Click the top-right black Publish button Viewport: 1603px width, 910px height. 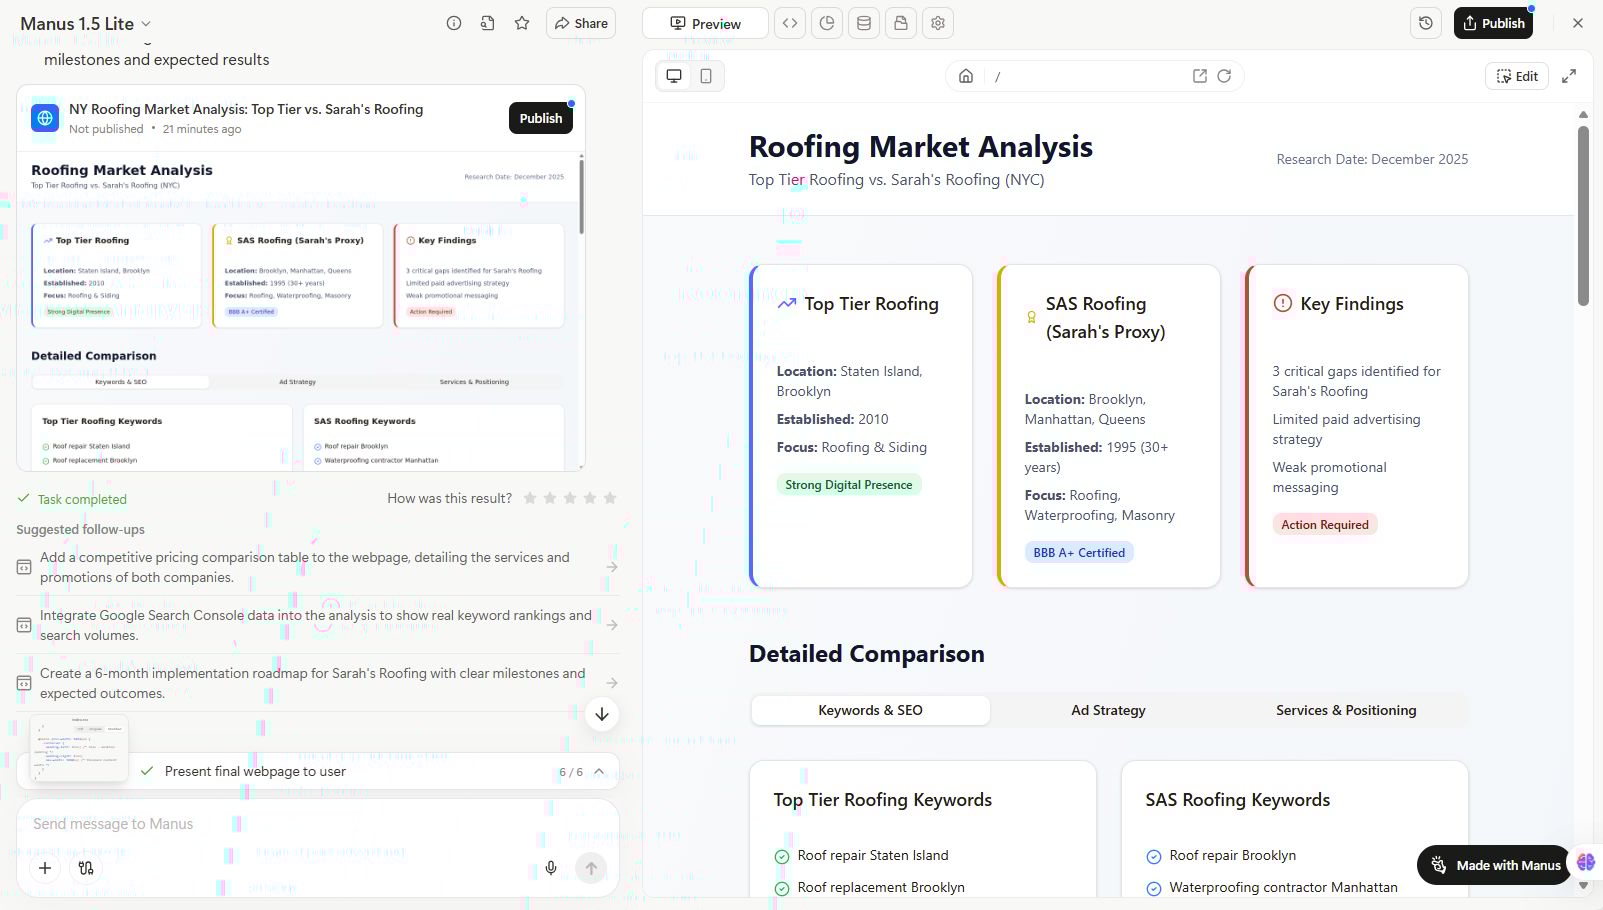pyautogui.click(x=1493, y=23)
